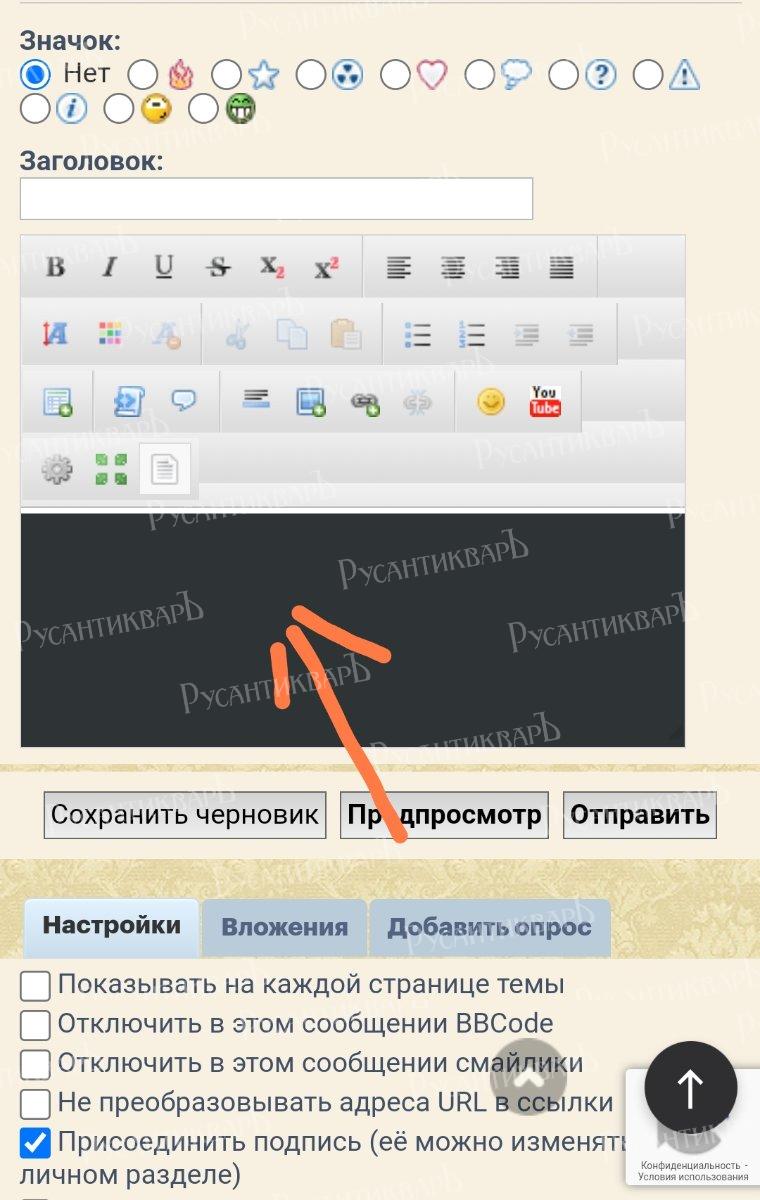Image resolution: width=760 pixels, height=1200 pixels.
Task: Insert a YouTube video
Action: tap(545, 402)
